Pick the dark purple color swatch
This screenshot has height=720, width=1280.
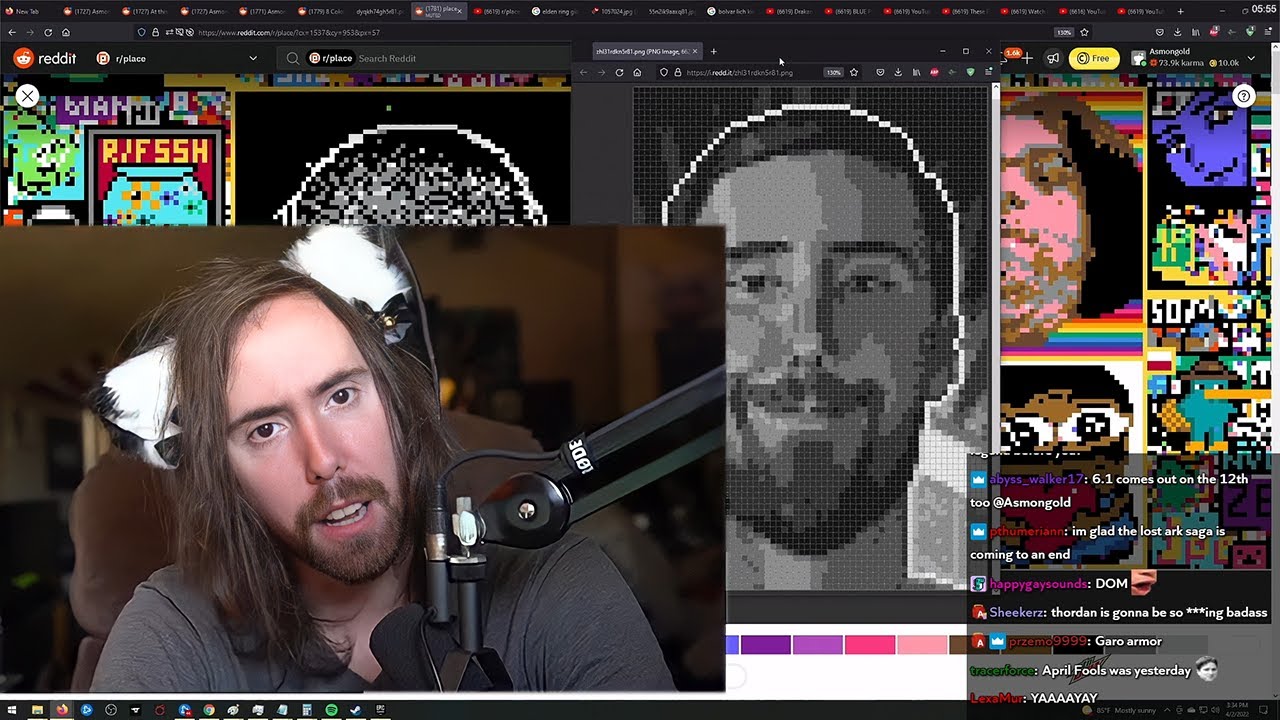point(765,645)
